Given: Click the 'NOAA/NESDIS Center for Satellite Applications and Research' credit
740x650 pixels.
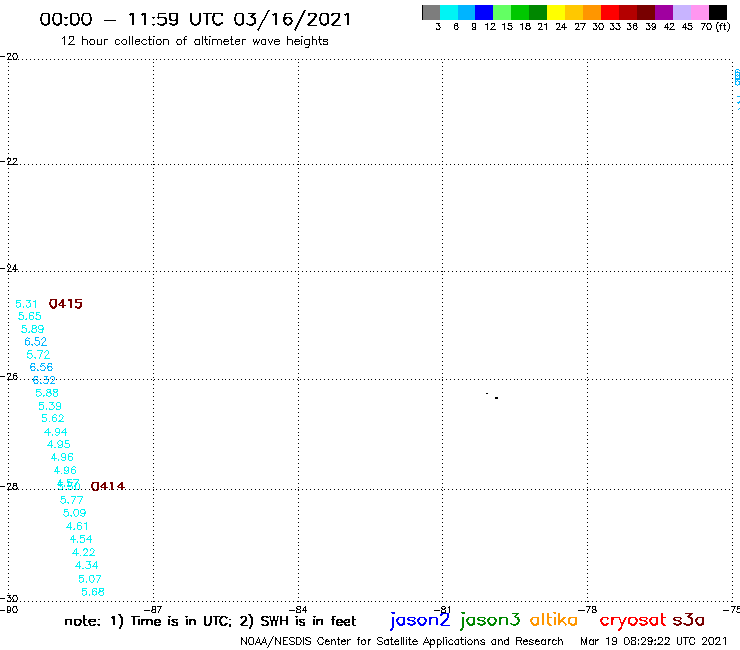Looking at the screenshot, I should 402,642.
